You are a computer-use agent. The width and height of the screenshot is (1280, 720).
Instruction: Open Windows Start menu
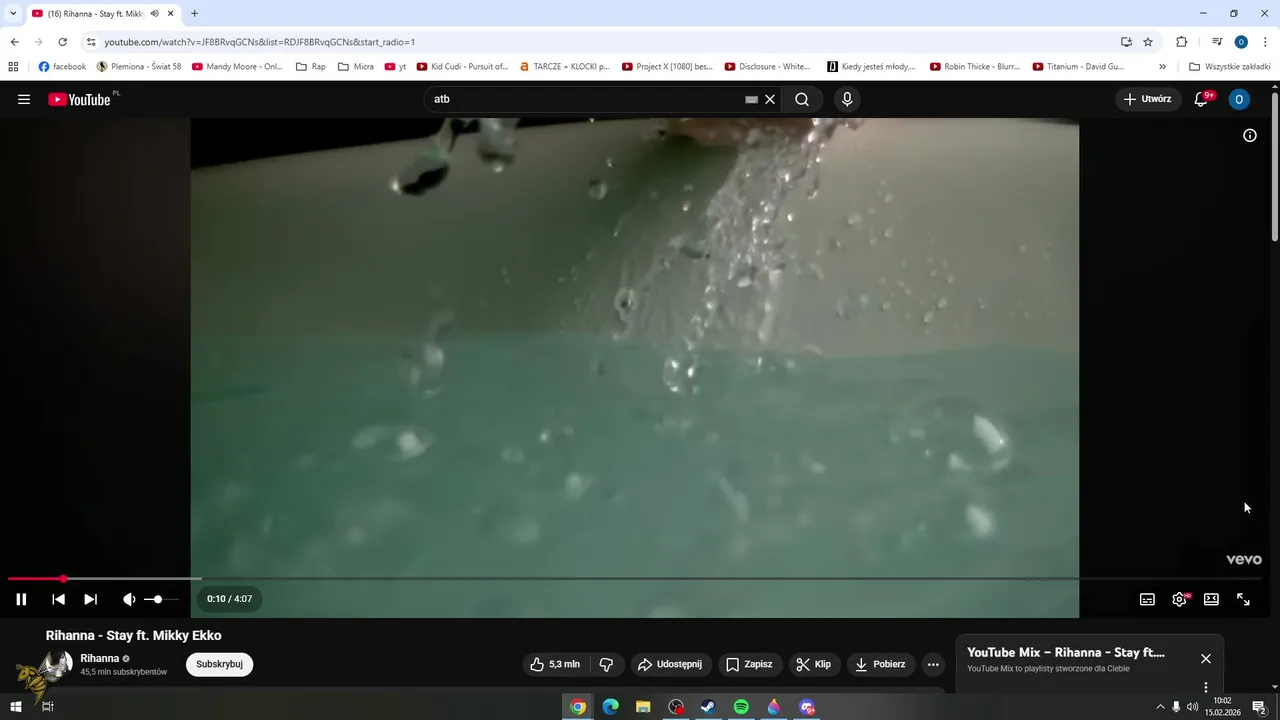click(x=16, y=707)
